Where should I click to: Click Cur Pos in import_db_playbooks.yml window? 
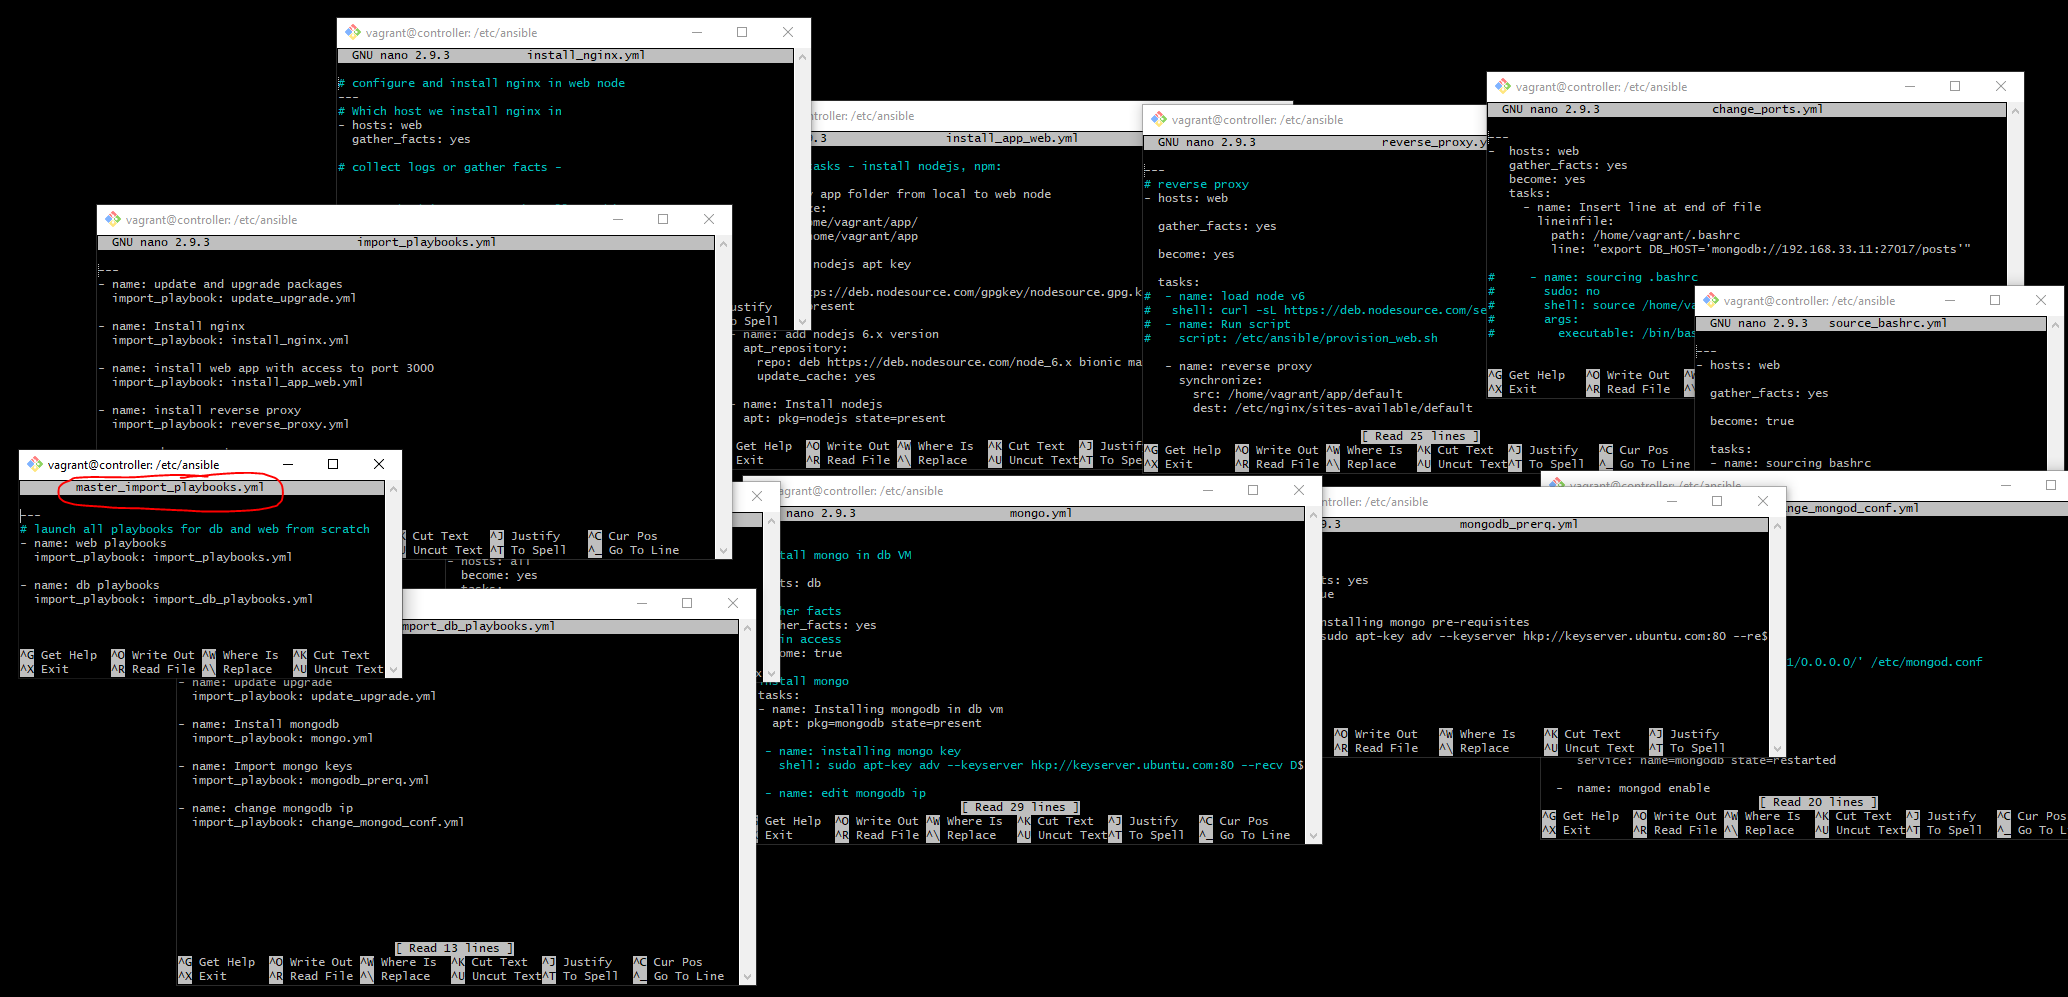[679, 961]
